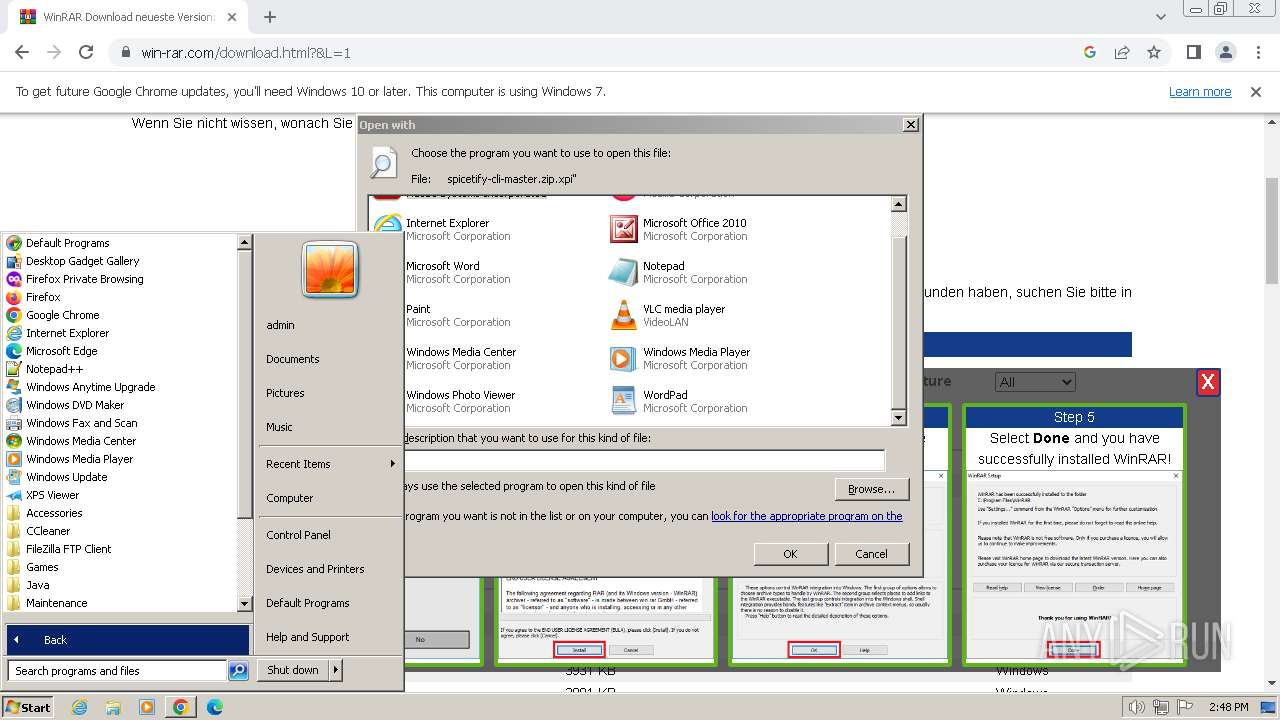The height and width of the screenshot is (720, 1280).
Task: Click the volume icon in system tray
Action: tap(1138, 708)
